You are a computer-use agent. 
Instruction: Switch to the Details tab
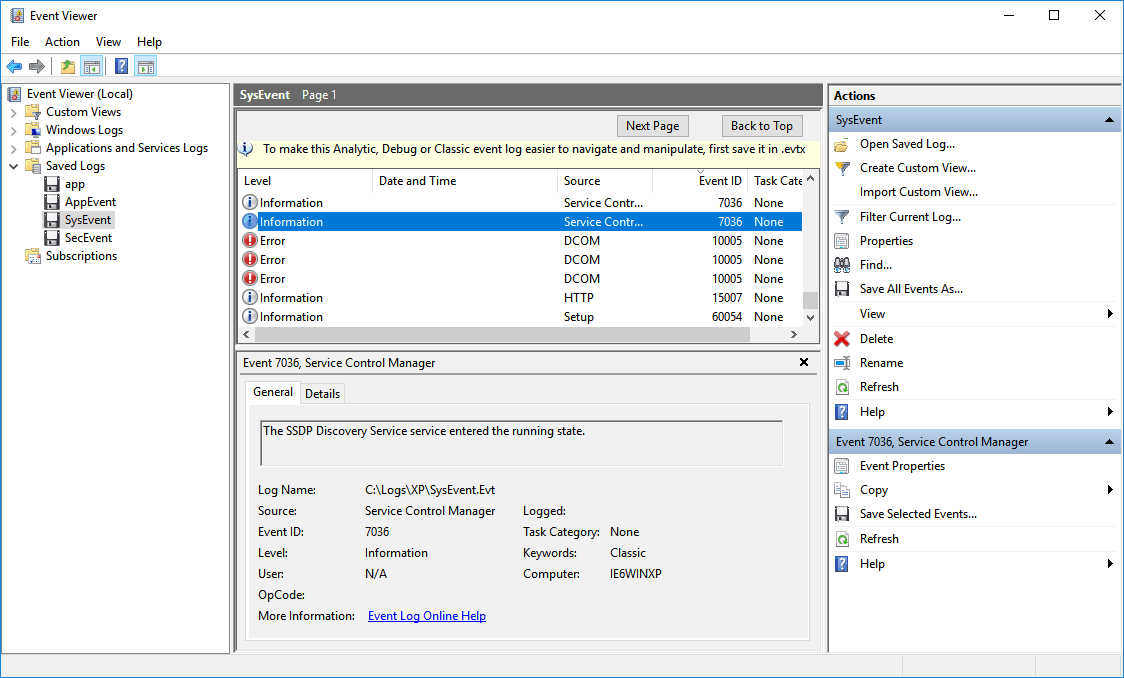click(323, 393)
